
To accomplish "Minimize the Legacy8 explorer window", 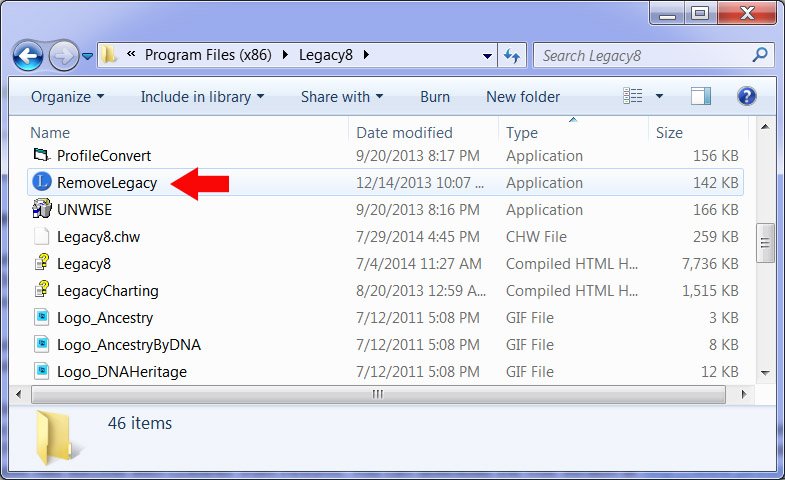I will (x=667, y=14).
